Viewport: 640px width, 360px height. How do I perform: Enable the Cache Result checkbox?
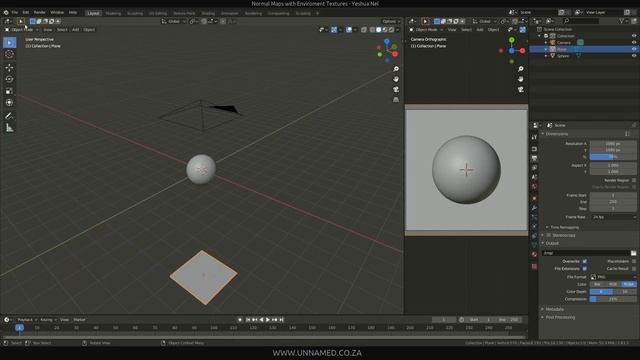(x=633, y=269)
